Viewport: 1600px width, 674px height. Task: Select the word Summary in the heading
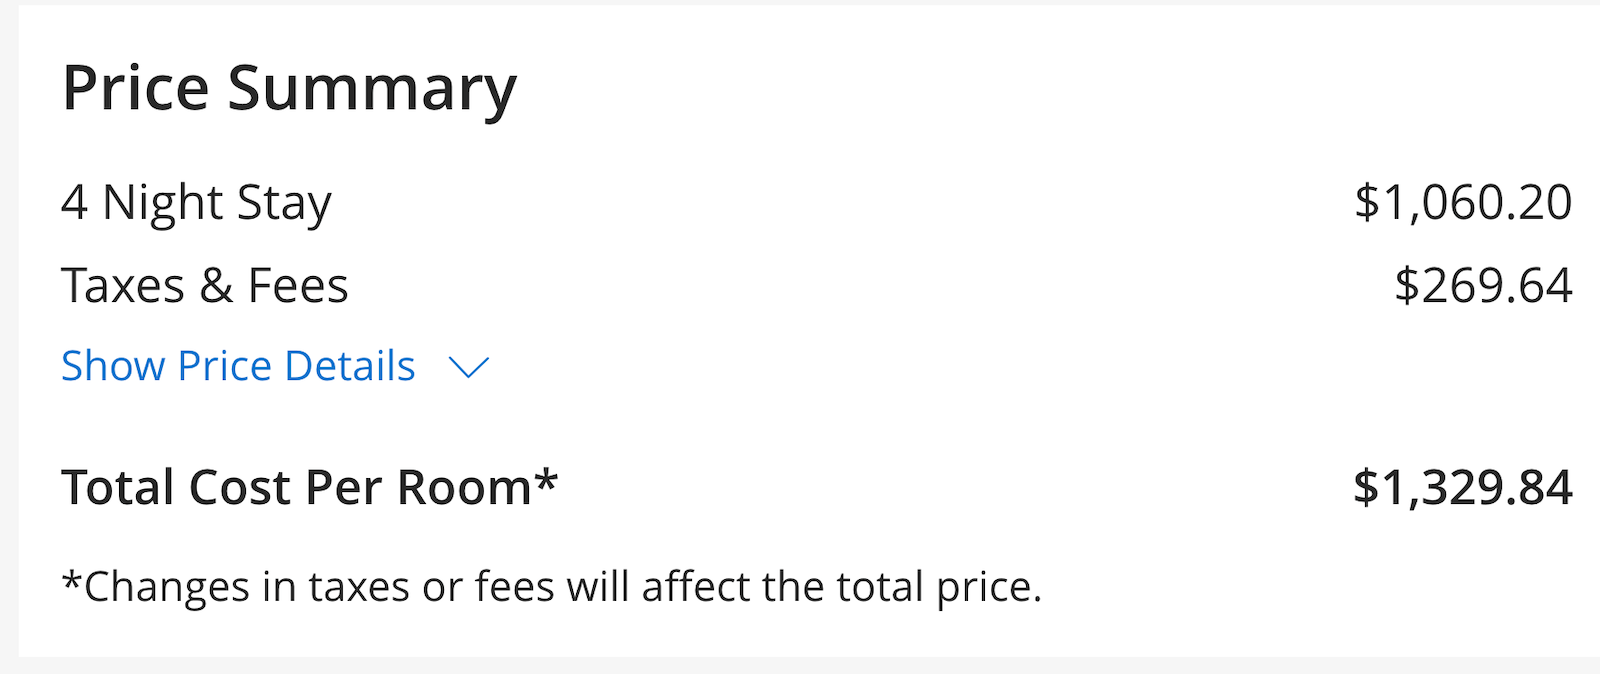tap(372, 88)
